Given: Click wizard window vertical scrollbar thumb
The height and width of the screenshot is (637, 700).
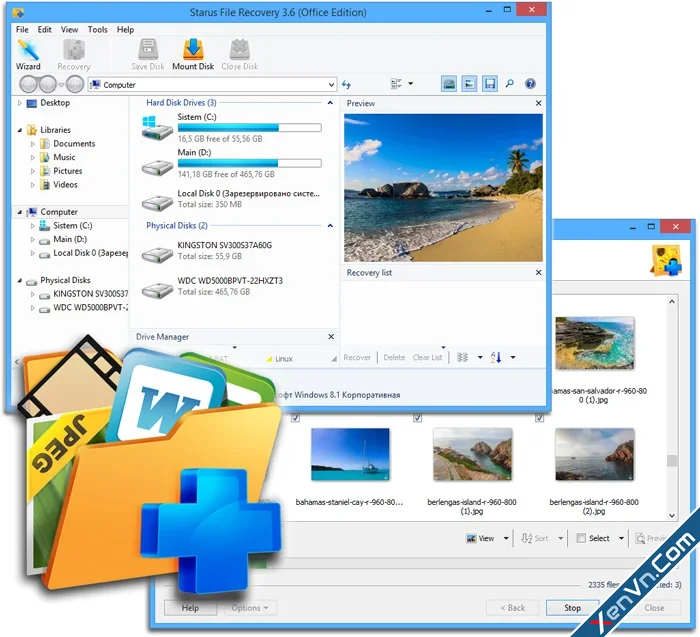Looking at the screenshot, I should (672, 460).
